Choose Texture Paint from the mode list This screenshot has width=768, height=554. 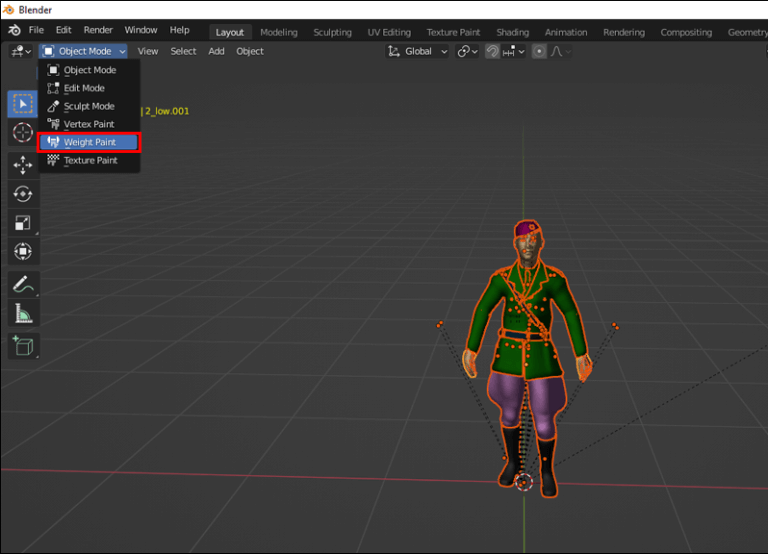(89, 160)
